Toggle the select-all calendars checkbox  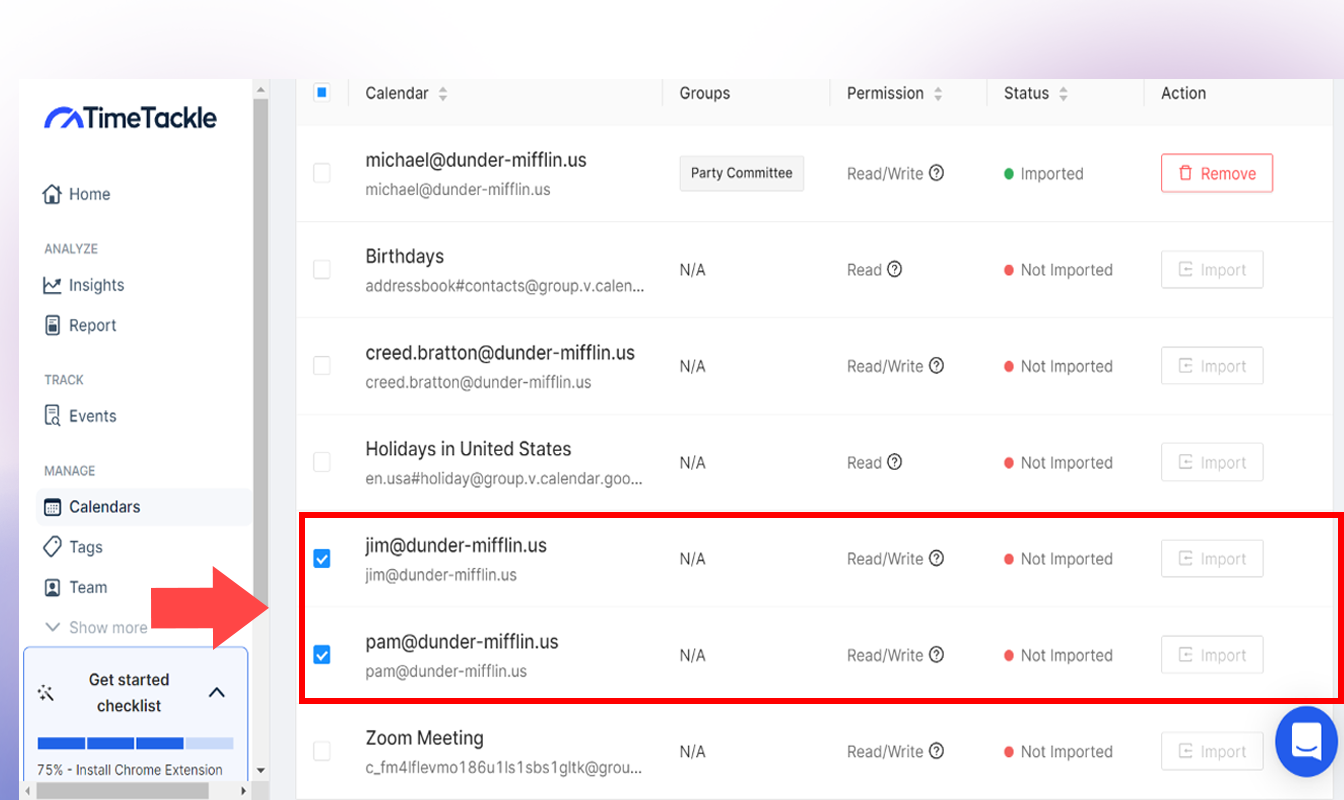(x=322, y=93)
